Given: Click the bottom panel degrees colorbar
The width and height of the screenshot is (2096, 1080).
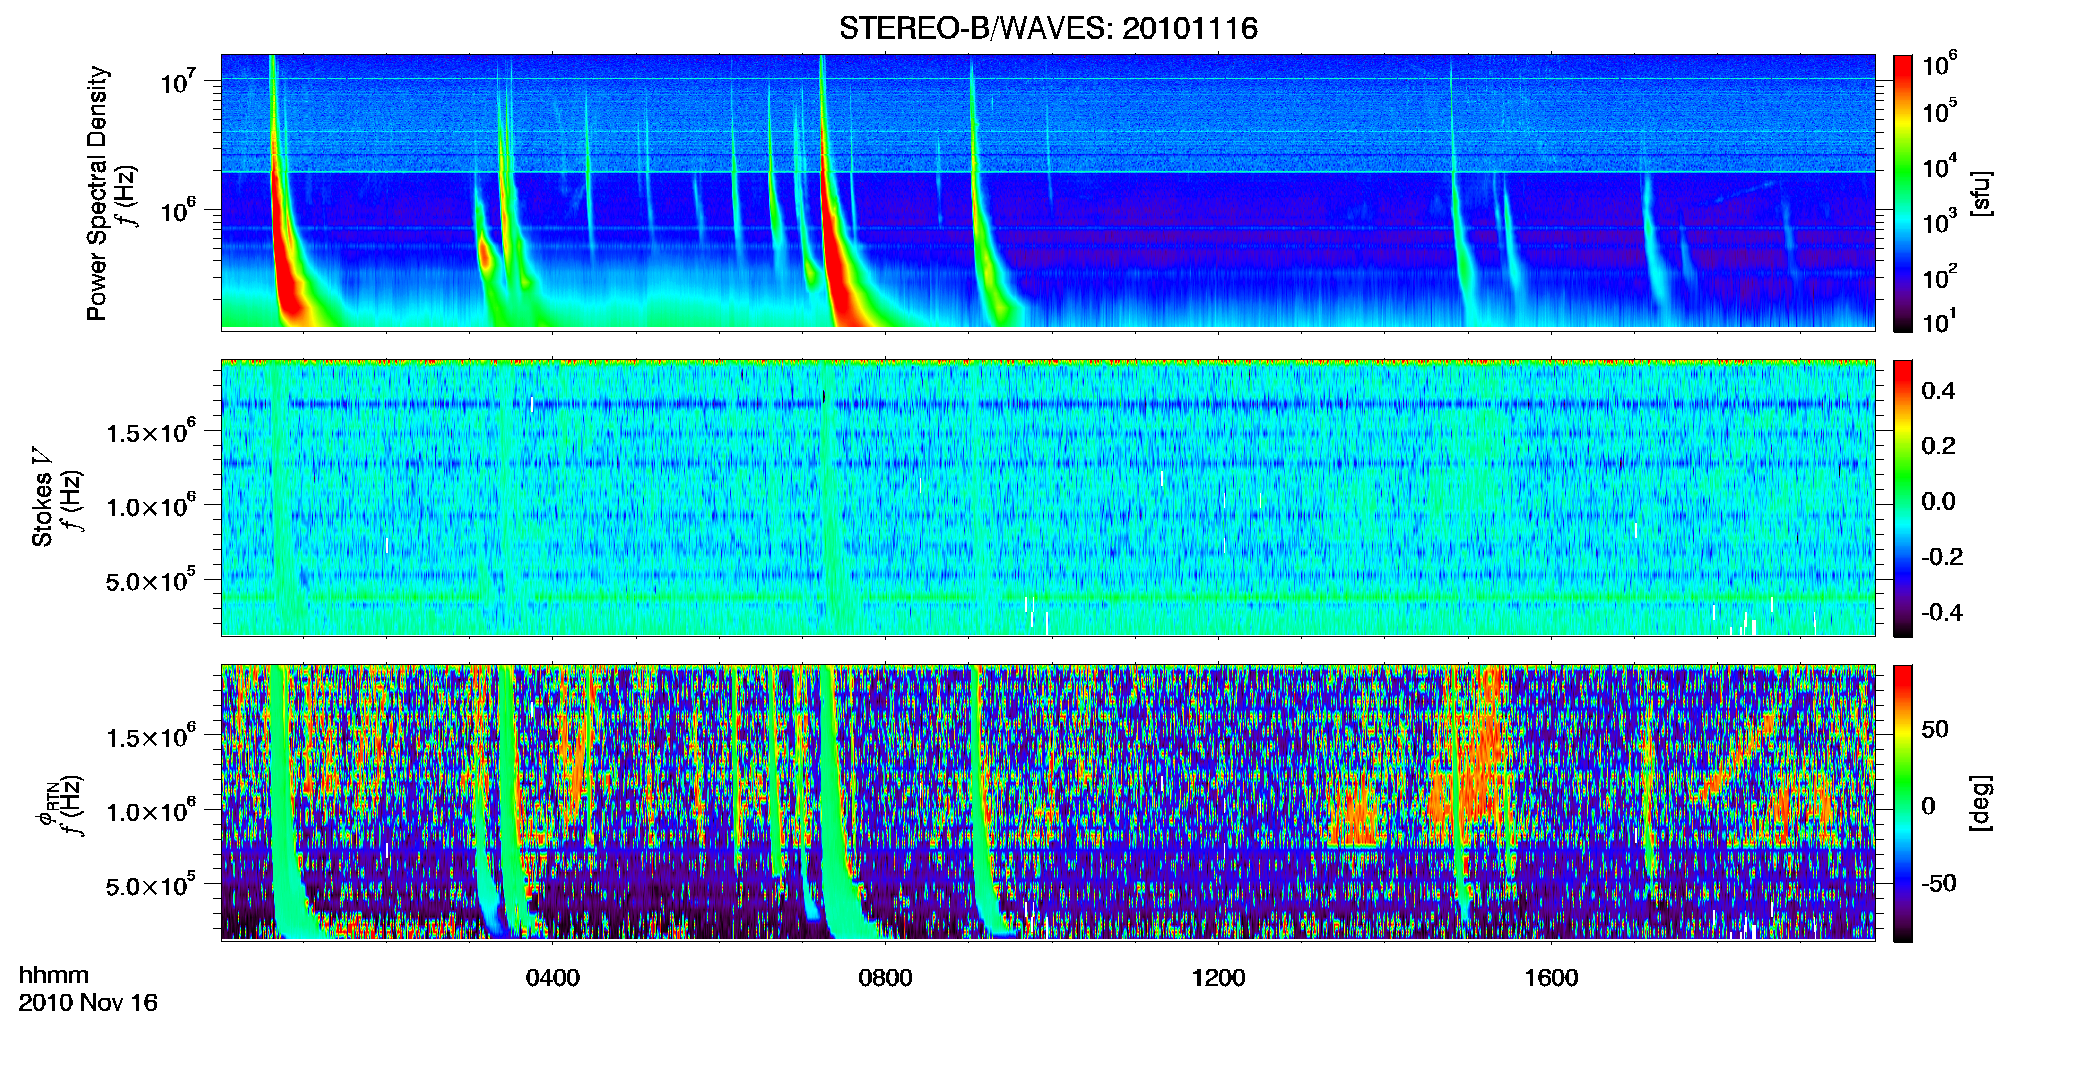Looking at the screenshot, I should pos(1903,803).
